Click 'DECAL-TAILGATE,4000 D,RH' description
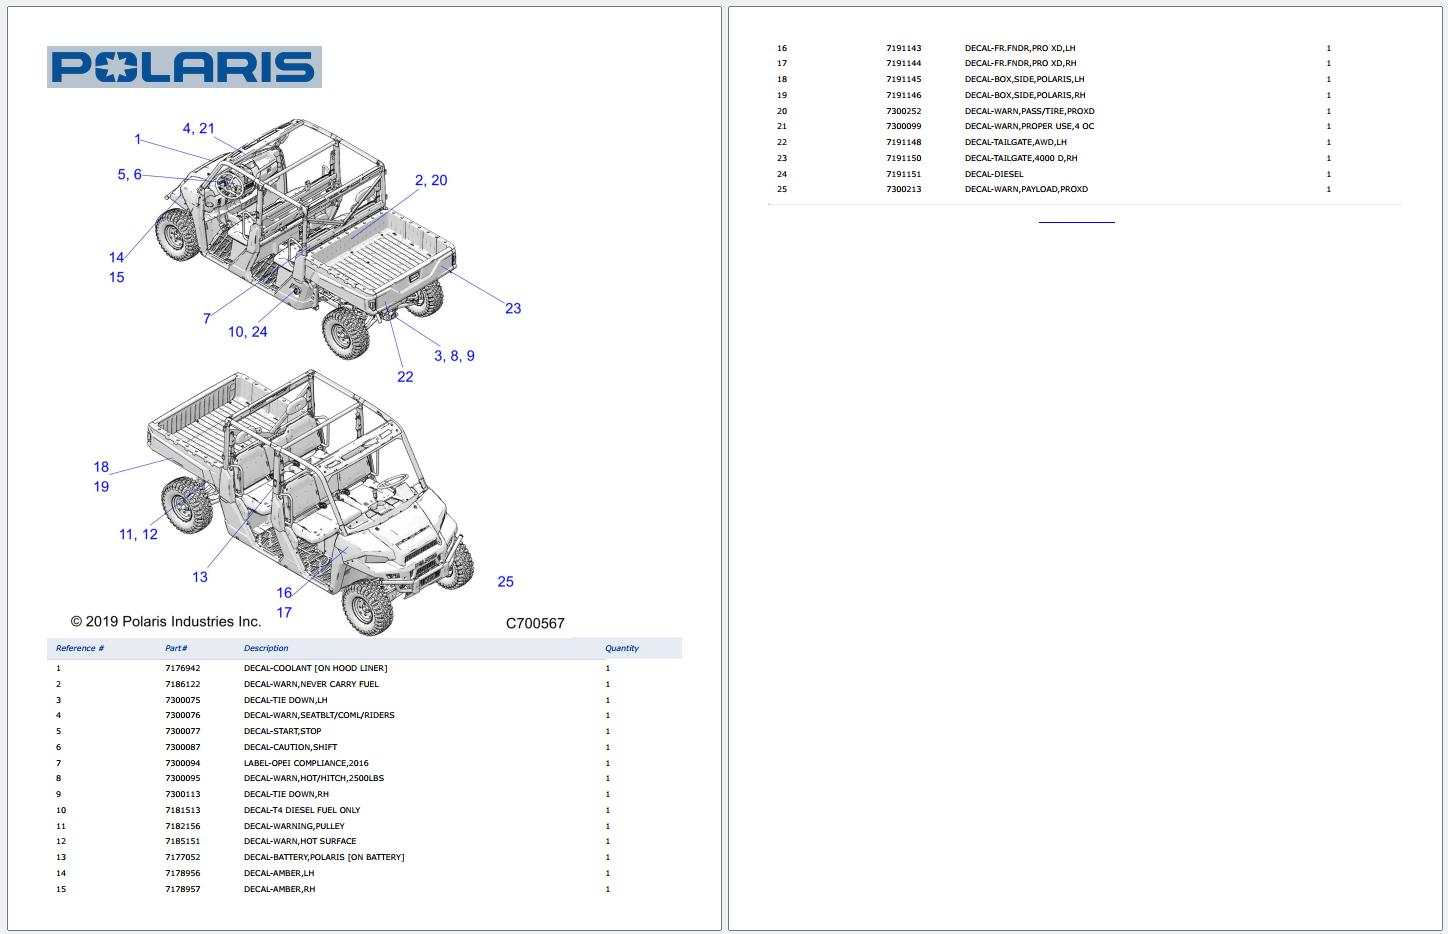The height and width of the screenshot is (934, 1448). coord(1021,158)
